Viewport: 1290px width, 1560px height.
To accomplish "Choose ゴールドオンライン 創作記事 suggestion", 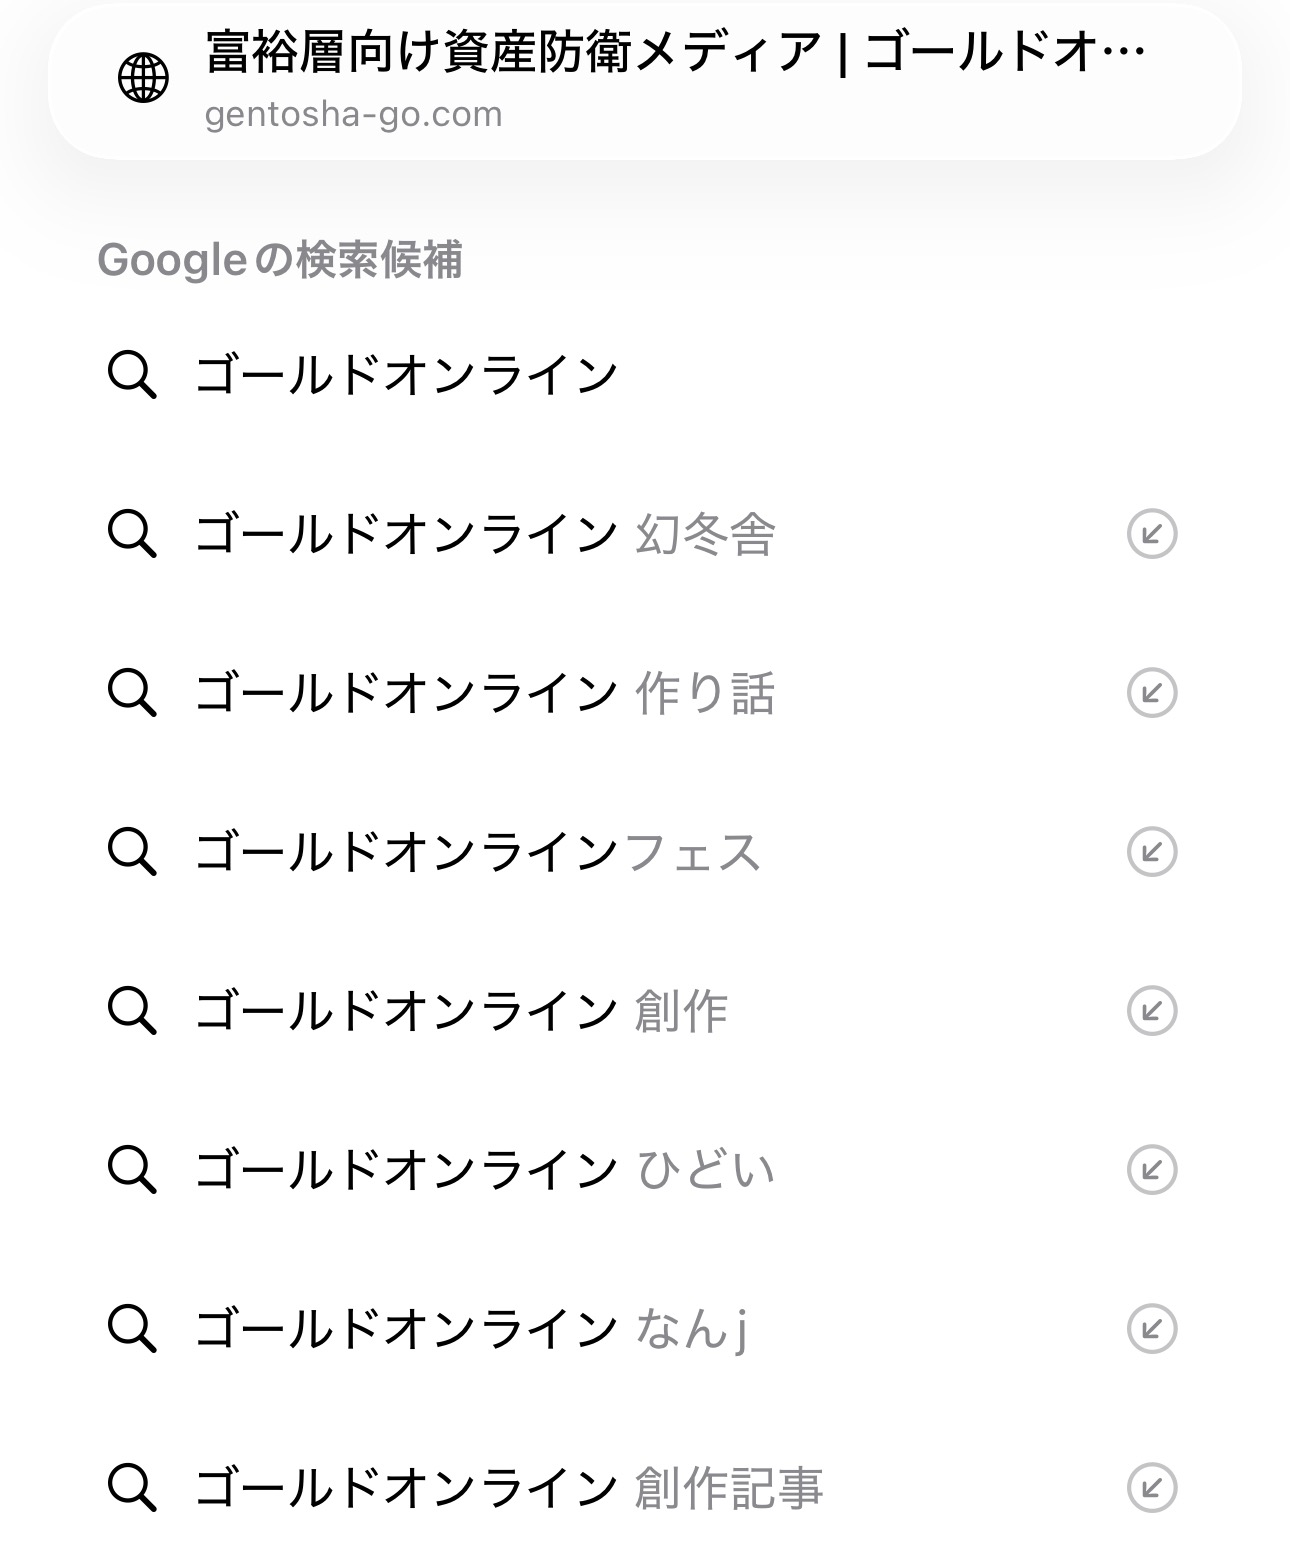I will [x=508, y=1487].
